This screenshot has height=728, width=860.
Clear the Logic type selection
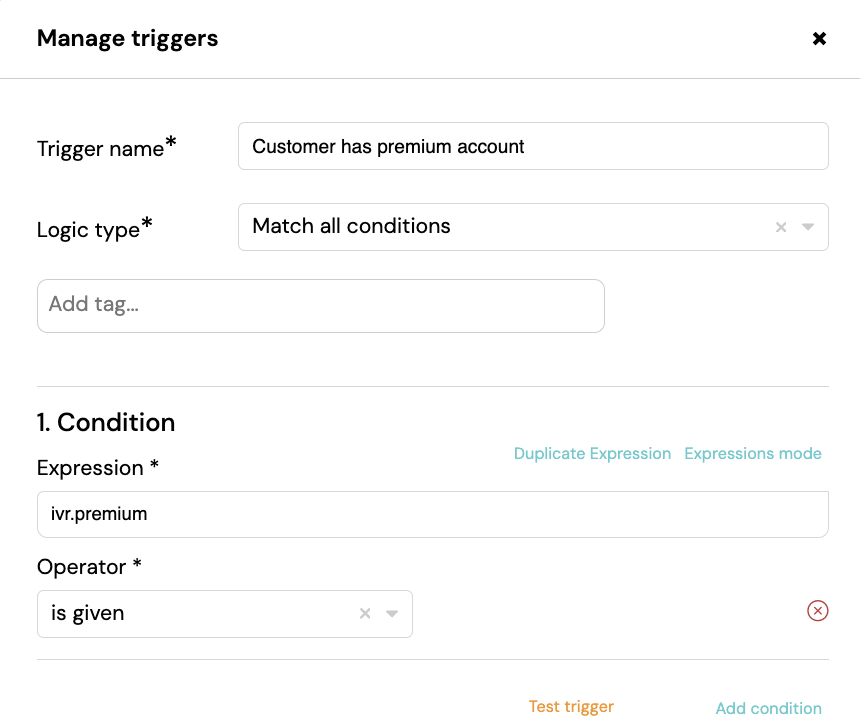(x=781, y=227)
